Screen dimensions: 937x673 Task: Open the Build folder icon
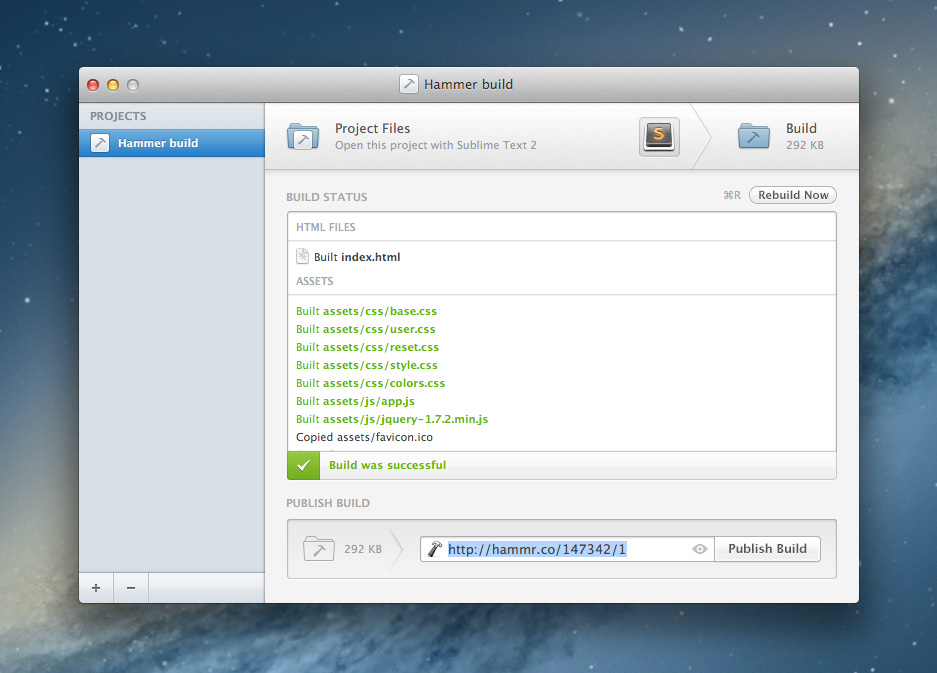[754, 136]
